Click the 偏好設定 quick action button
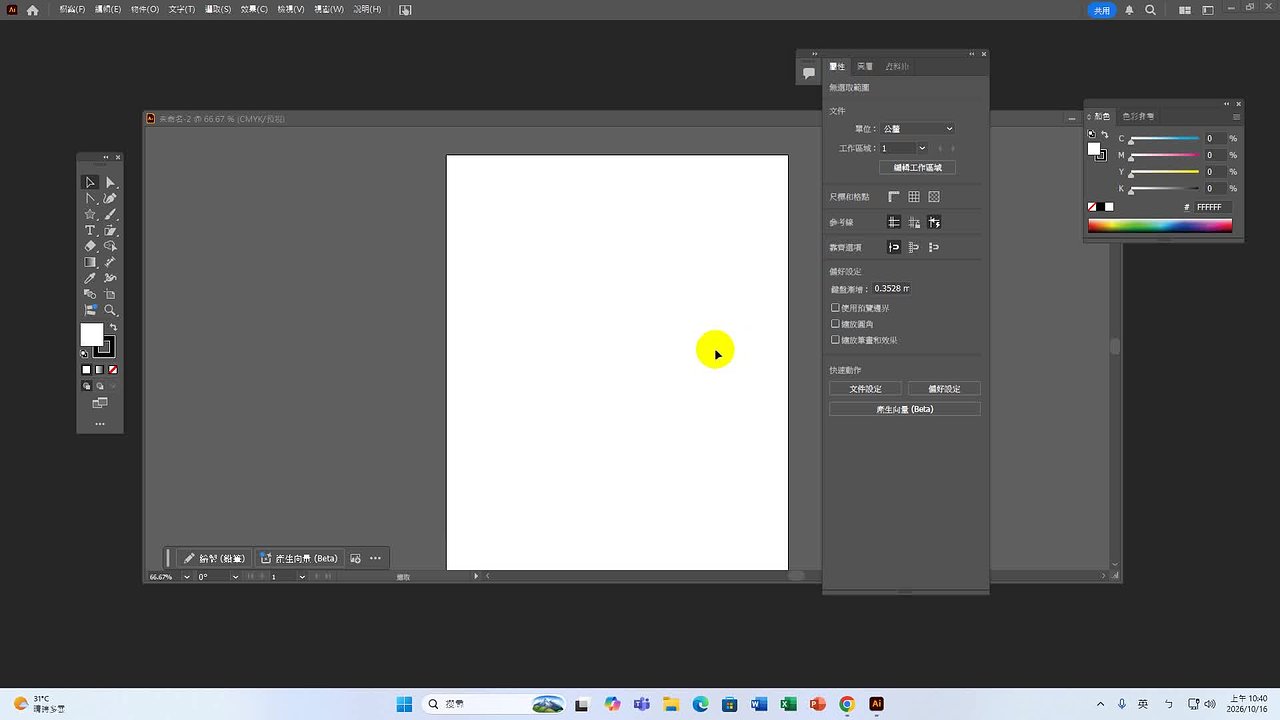 tap(944, 389)
